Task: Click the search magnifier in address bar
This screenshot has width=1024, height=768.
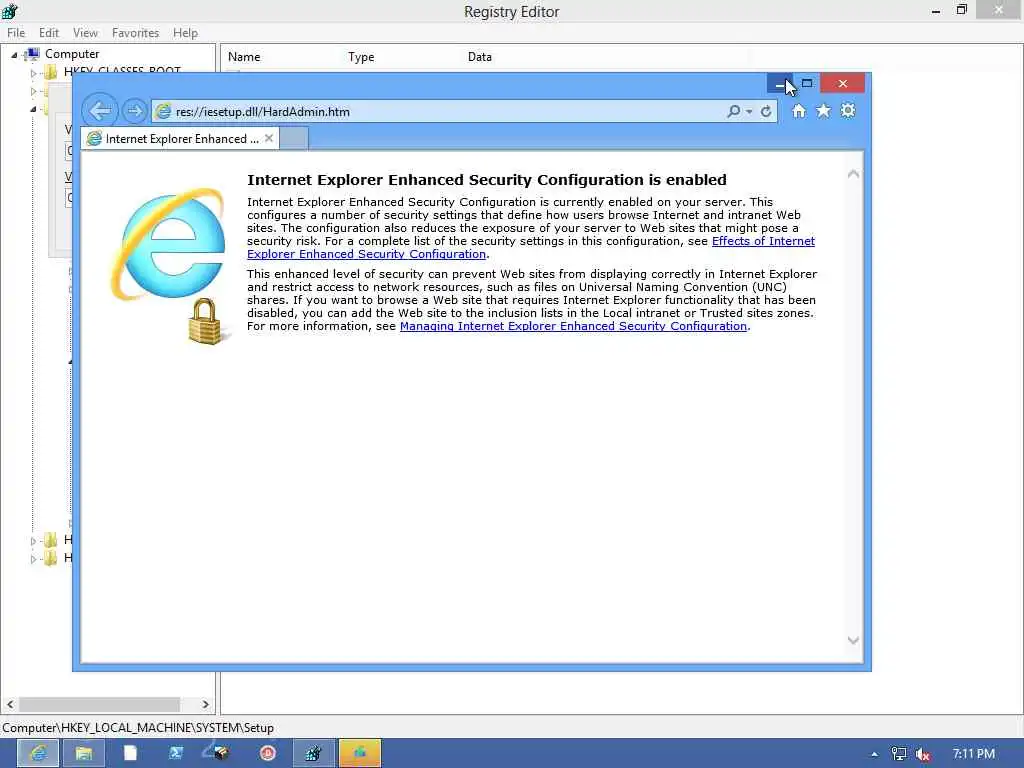Action: coord(733,112)
